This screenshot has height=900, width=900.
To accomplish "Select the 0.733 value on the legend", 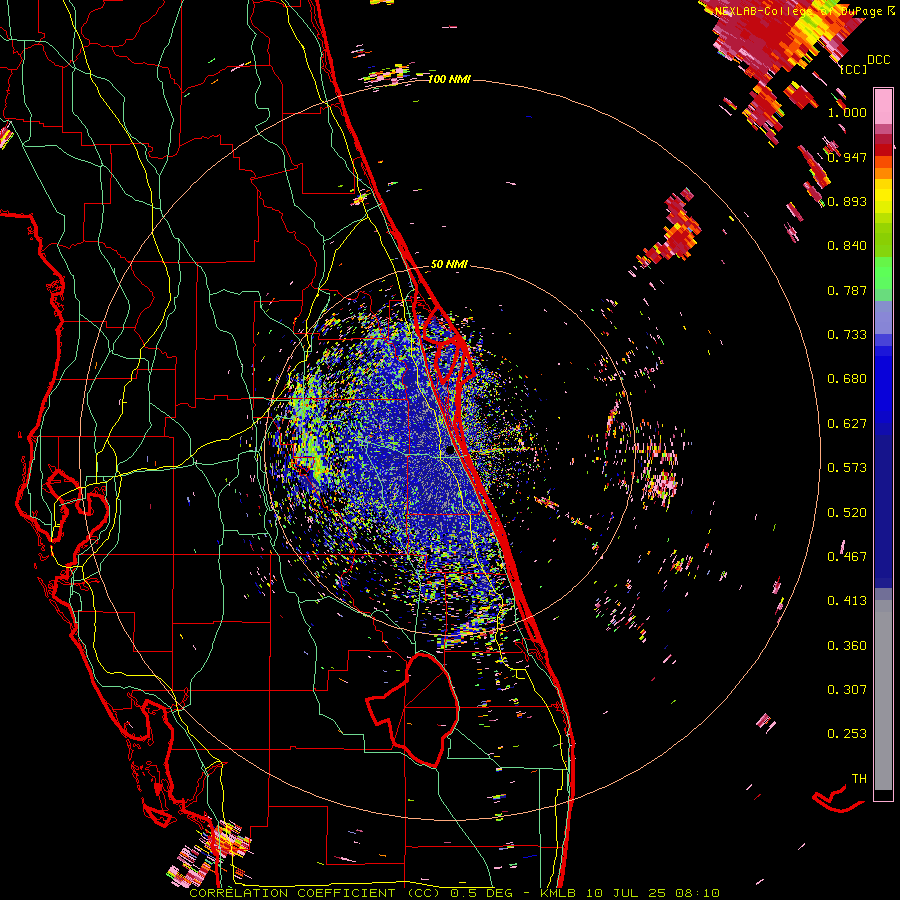I will pos(847,335).
